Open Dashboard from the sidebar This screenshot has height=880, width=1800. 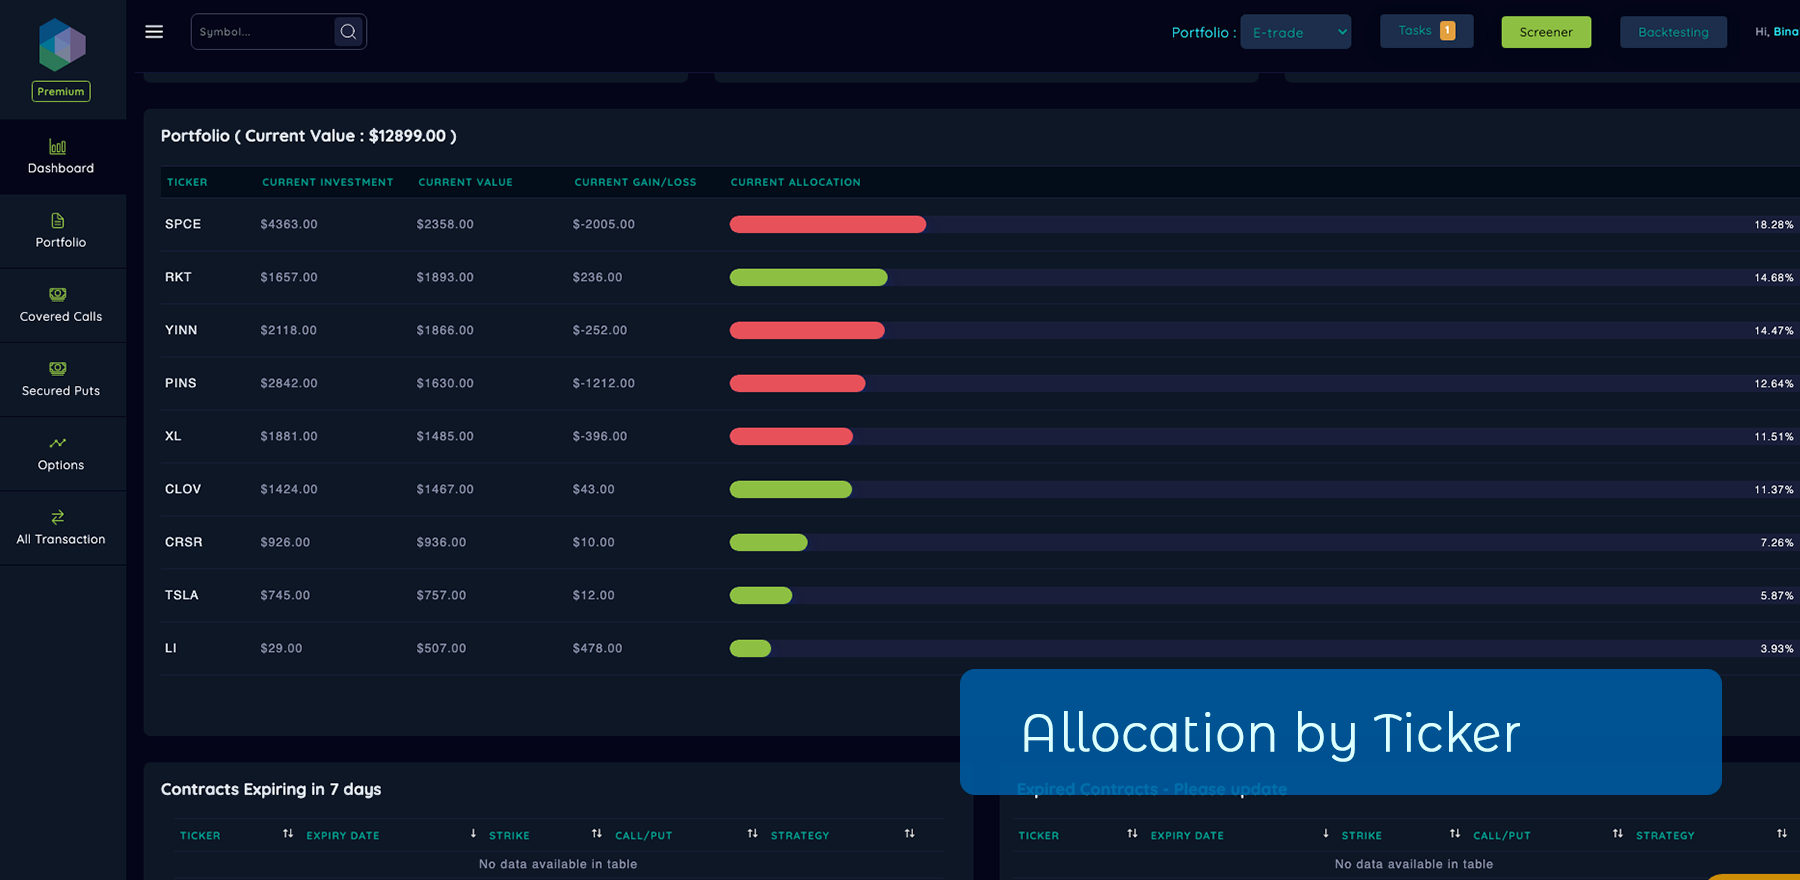pos(61,157)
